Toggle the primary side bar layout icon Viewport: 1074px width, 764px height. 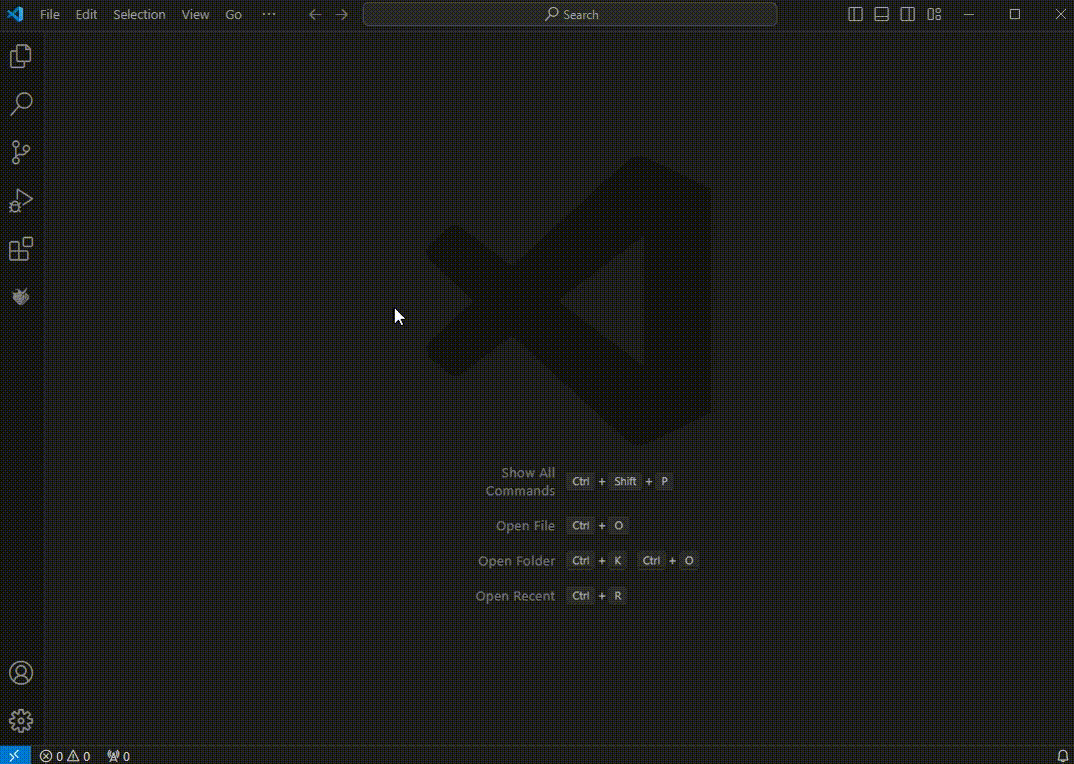click(x=856, y=14)
